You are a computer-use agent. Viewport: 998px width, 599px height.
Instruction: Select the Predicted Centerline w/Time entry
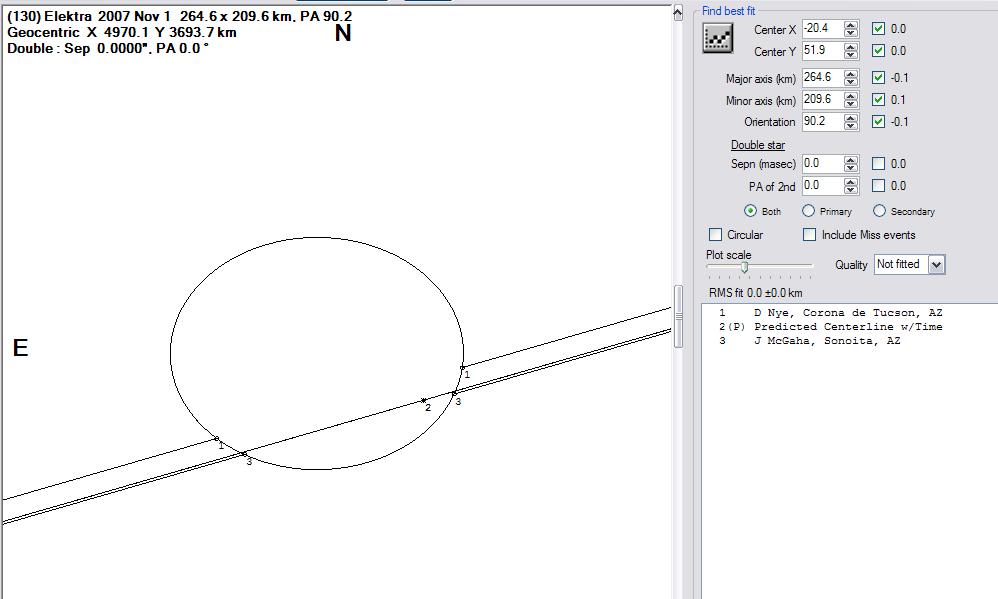(x=831, y=327)
